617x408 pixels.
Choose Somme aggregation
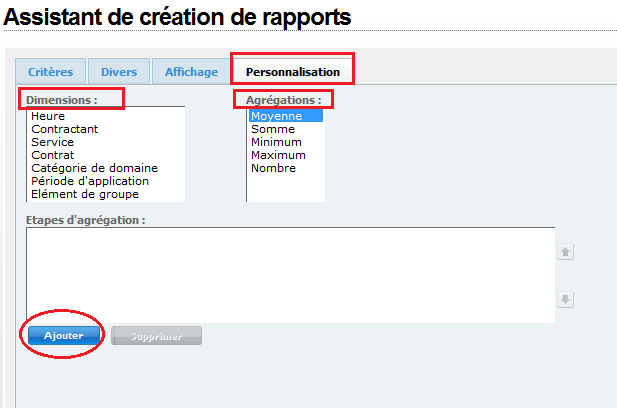286,129
